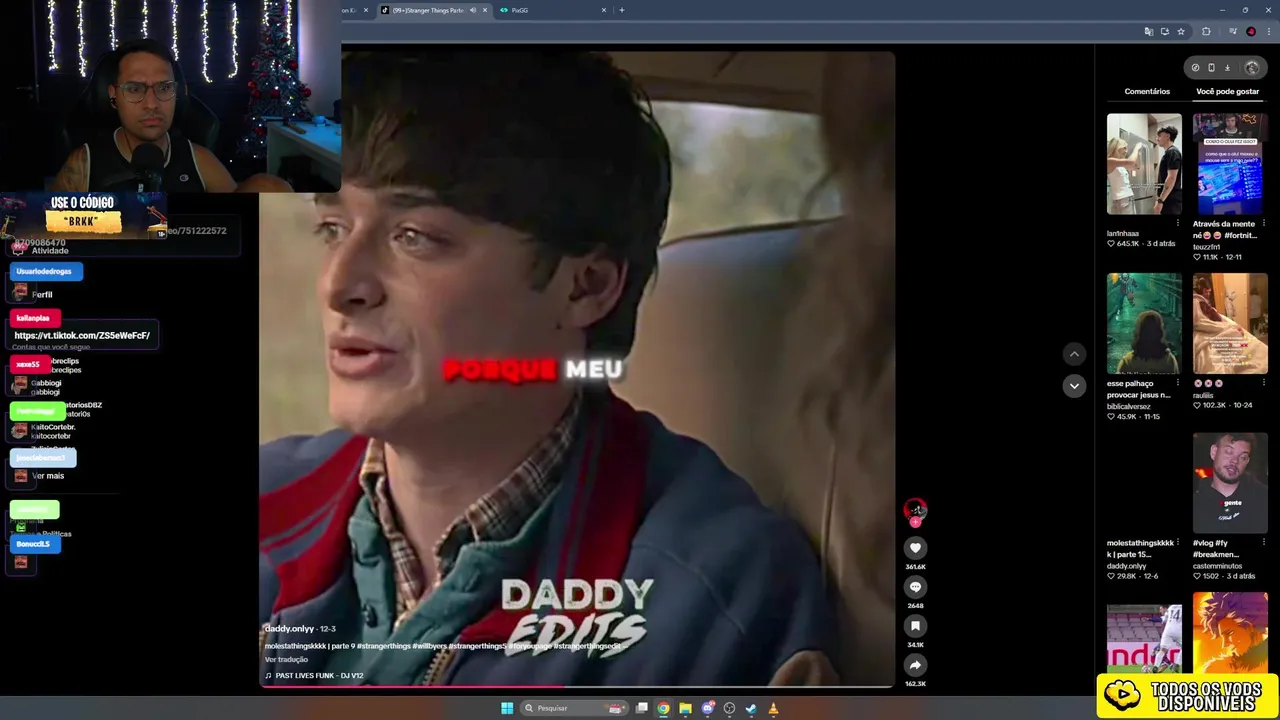The width and height of the screenshot is (1280, 720).
Task: Click 'castemminutos' username text
Action: coord(1217,566)
